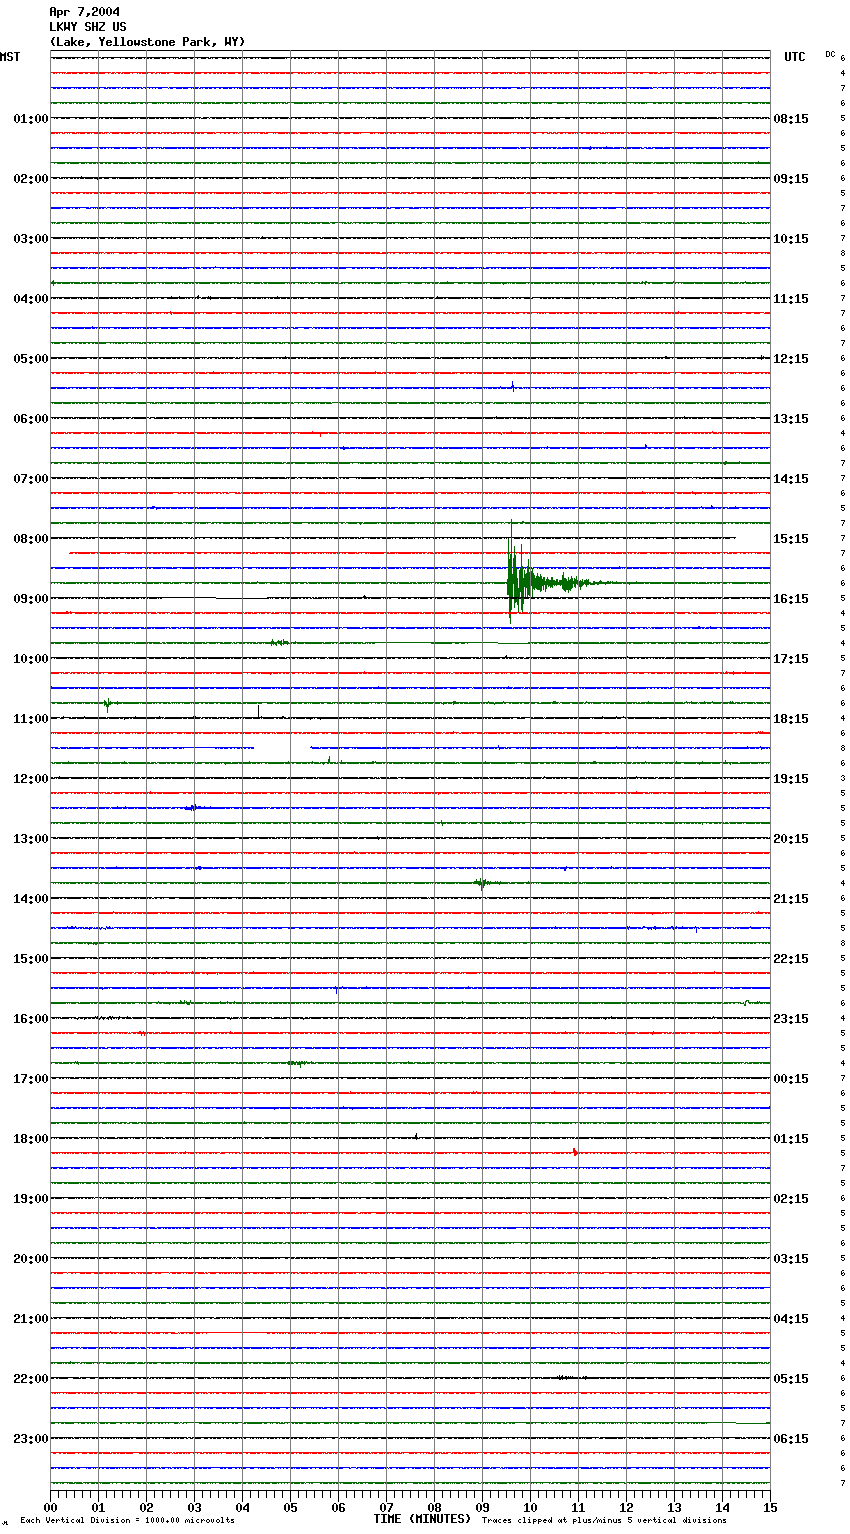Viewport: 850px width, 1534px height.
Task: Click the '09:00' MST time label
Action: coord(31,599)
